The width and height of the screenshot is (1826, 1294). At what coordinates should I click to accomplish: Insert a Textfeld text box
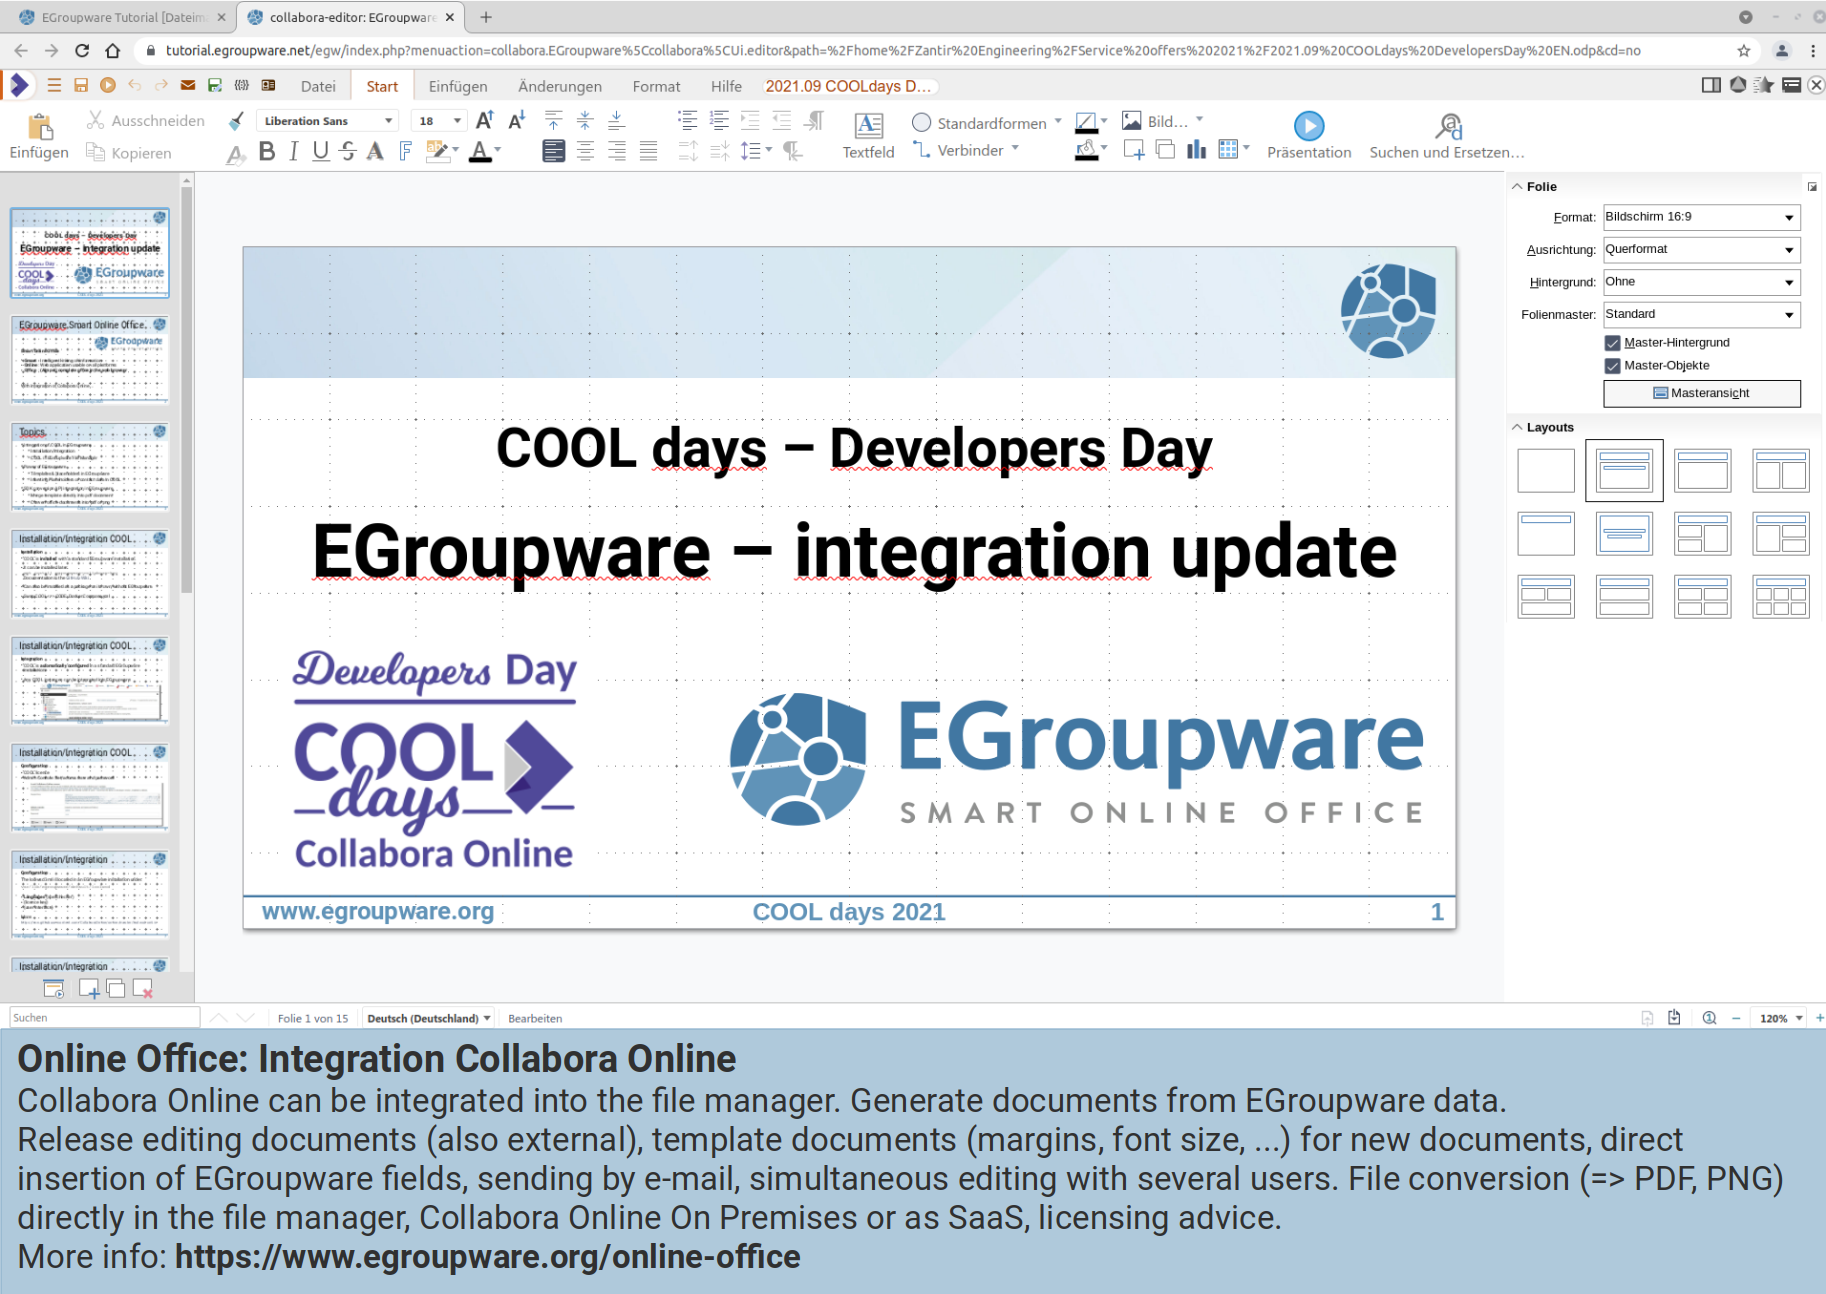tap(868, 135)
